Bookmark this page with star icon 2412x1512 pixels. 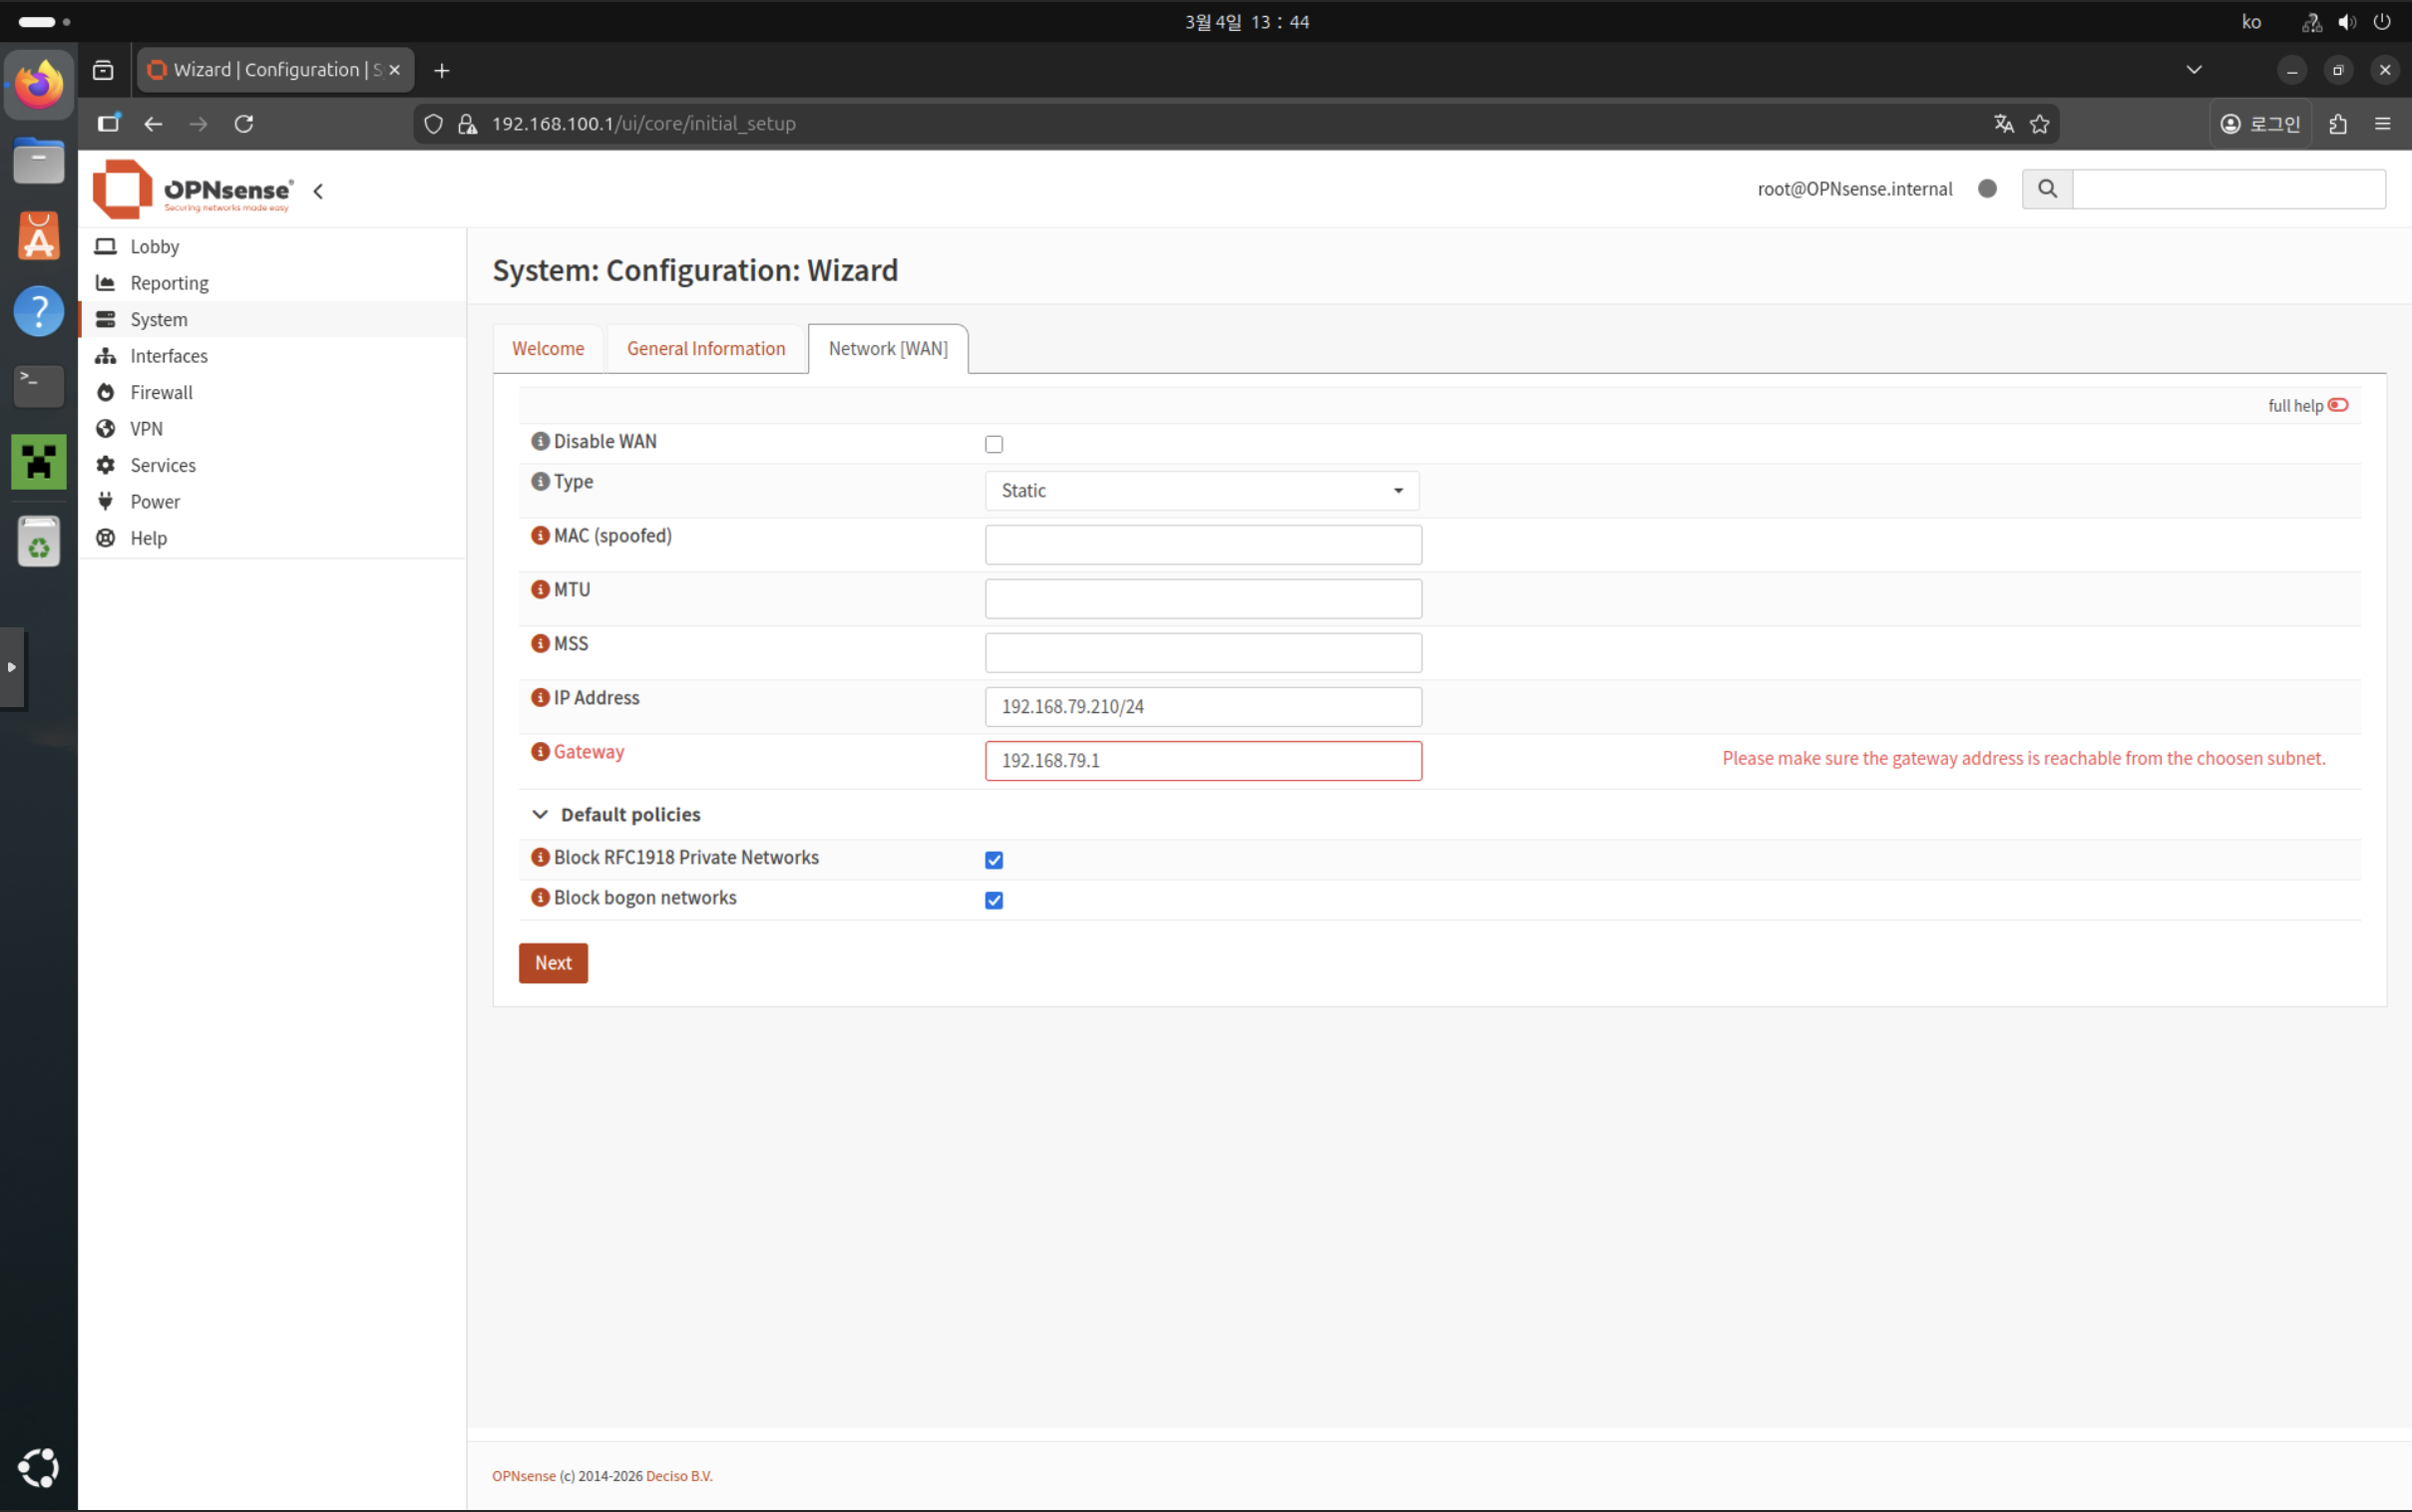(x=2040, y=124)
